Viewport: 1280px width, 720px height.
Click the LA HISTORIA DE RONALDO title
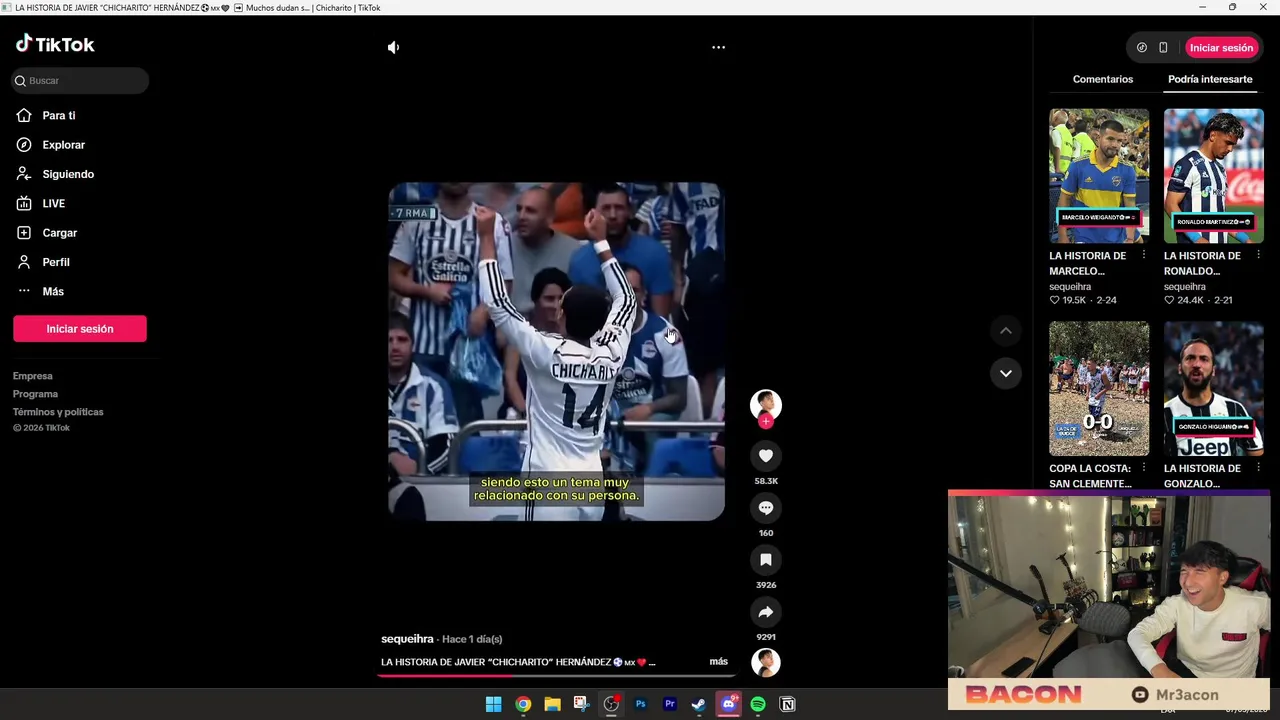pos(1202,263)
